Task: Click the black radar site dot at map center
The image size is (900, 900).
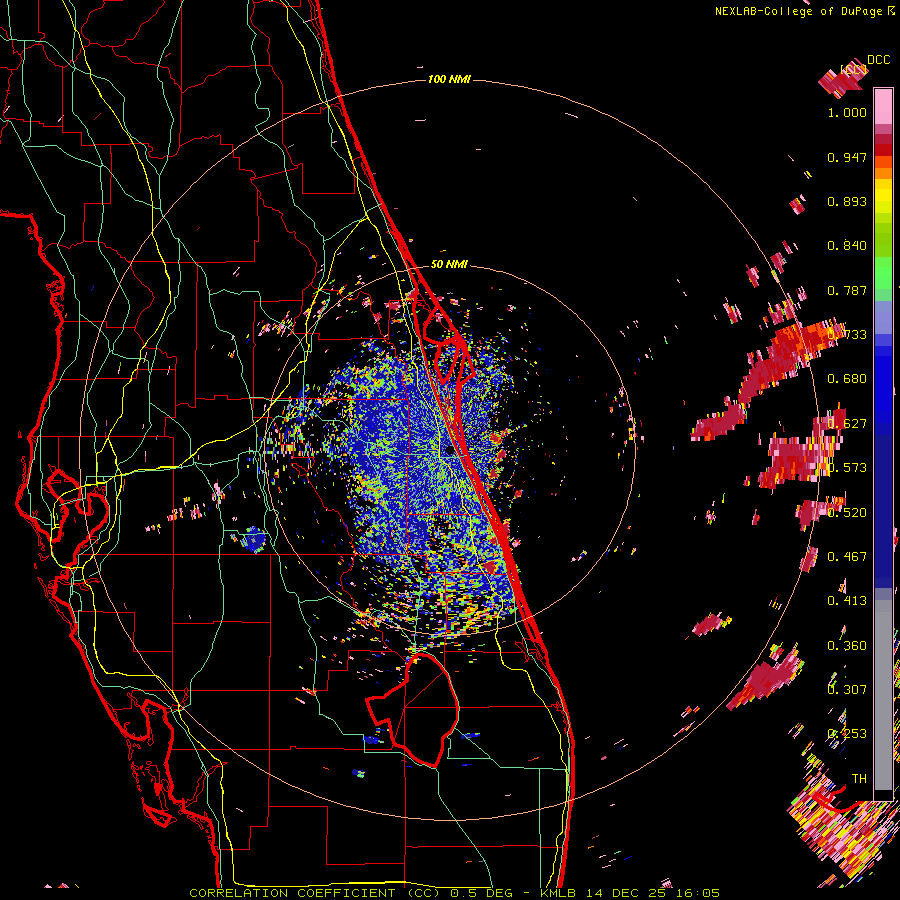Action: pos(449,451)
